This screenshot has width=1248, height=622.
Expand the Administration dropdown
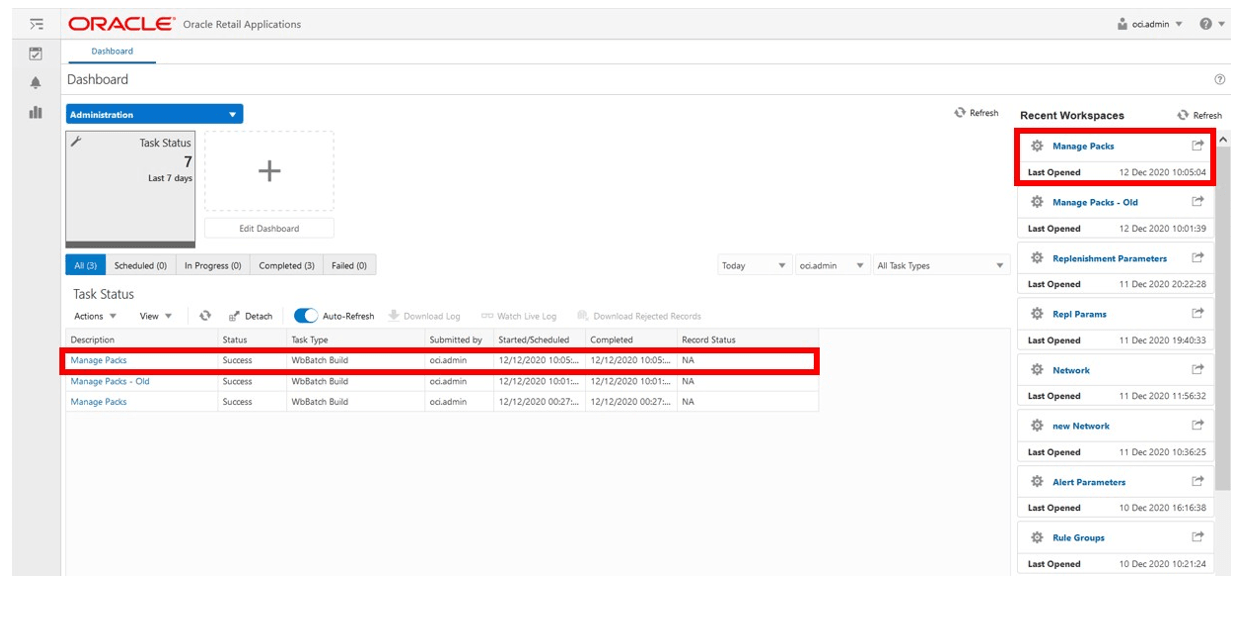coord(154,115)
